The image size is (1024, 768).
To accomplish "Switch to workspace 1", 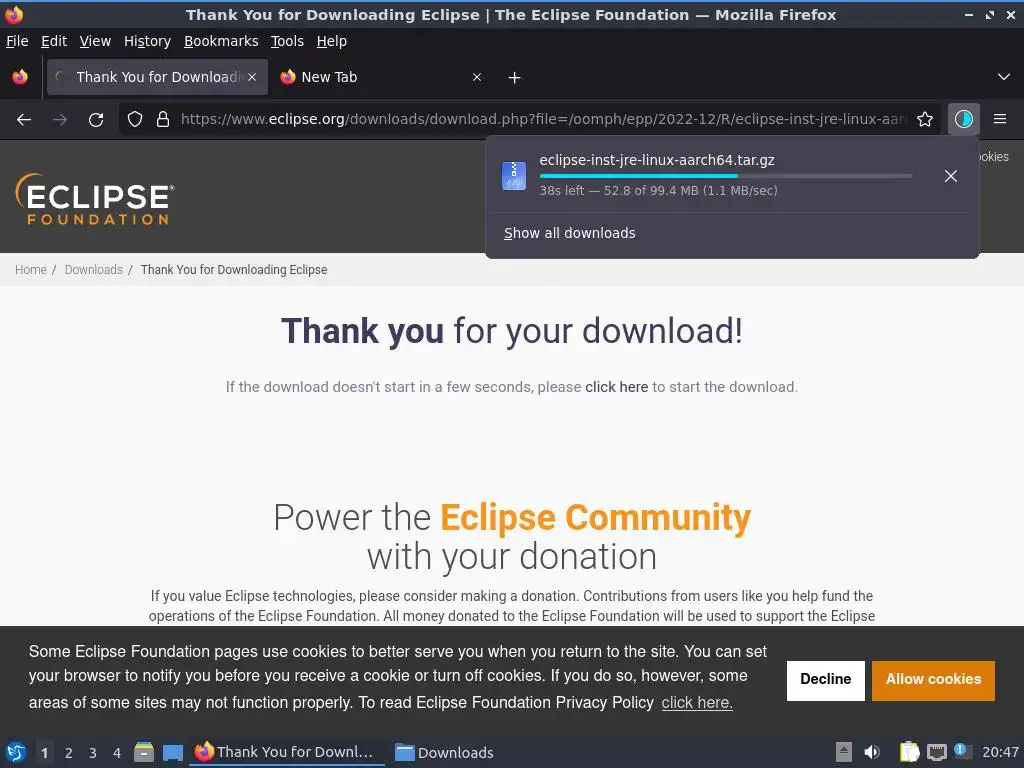I will [44, 753].
